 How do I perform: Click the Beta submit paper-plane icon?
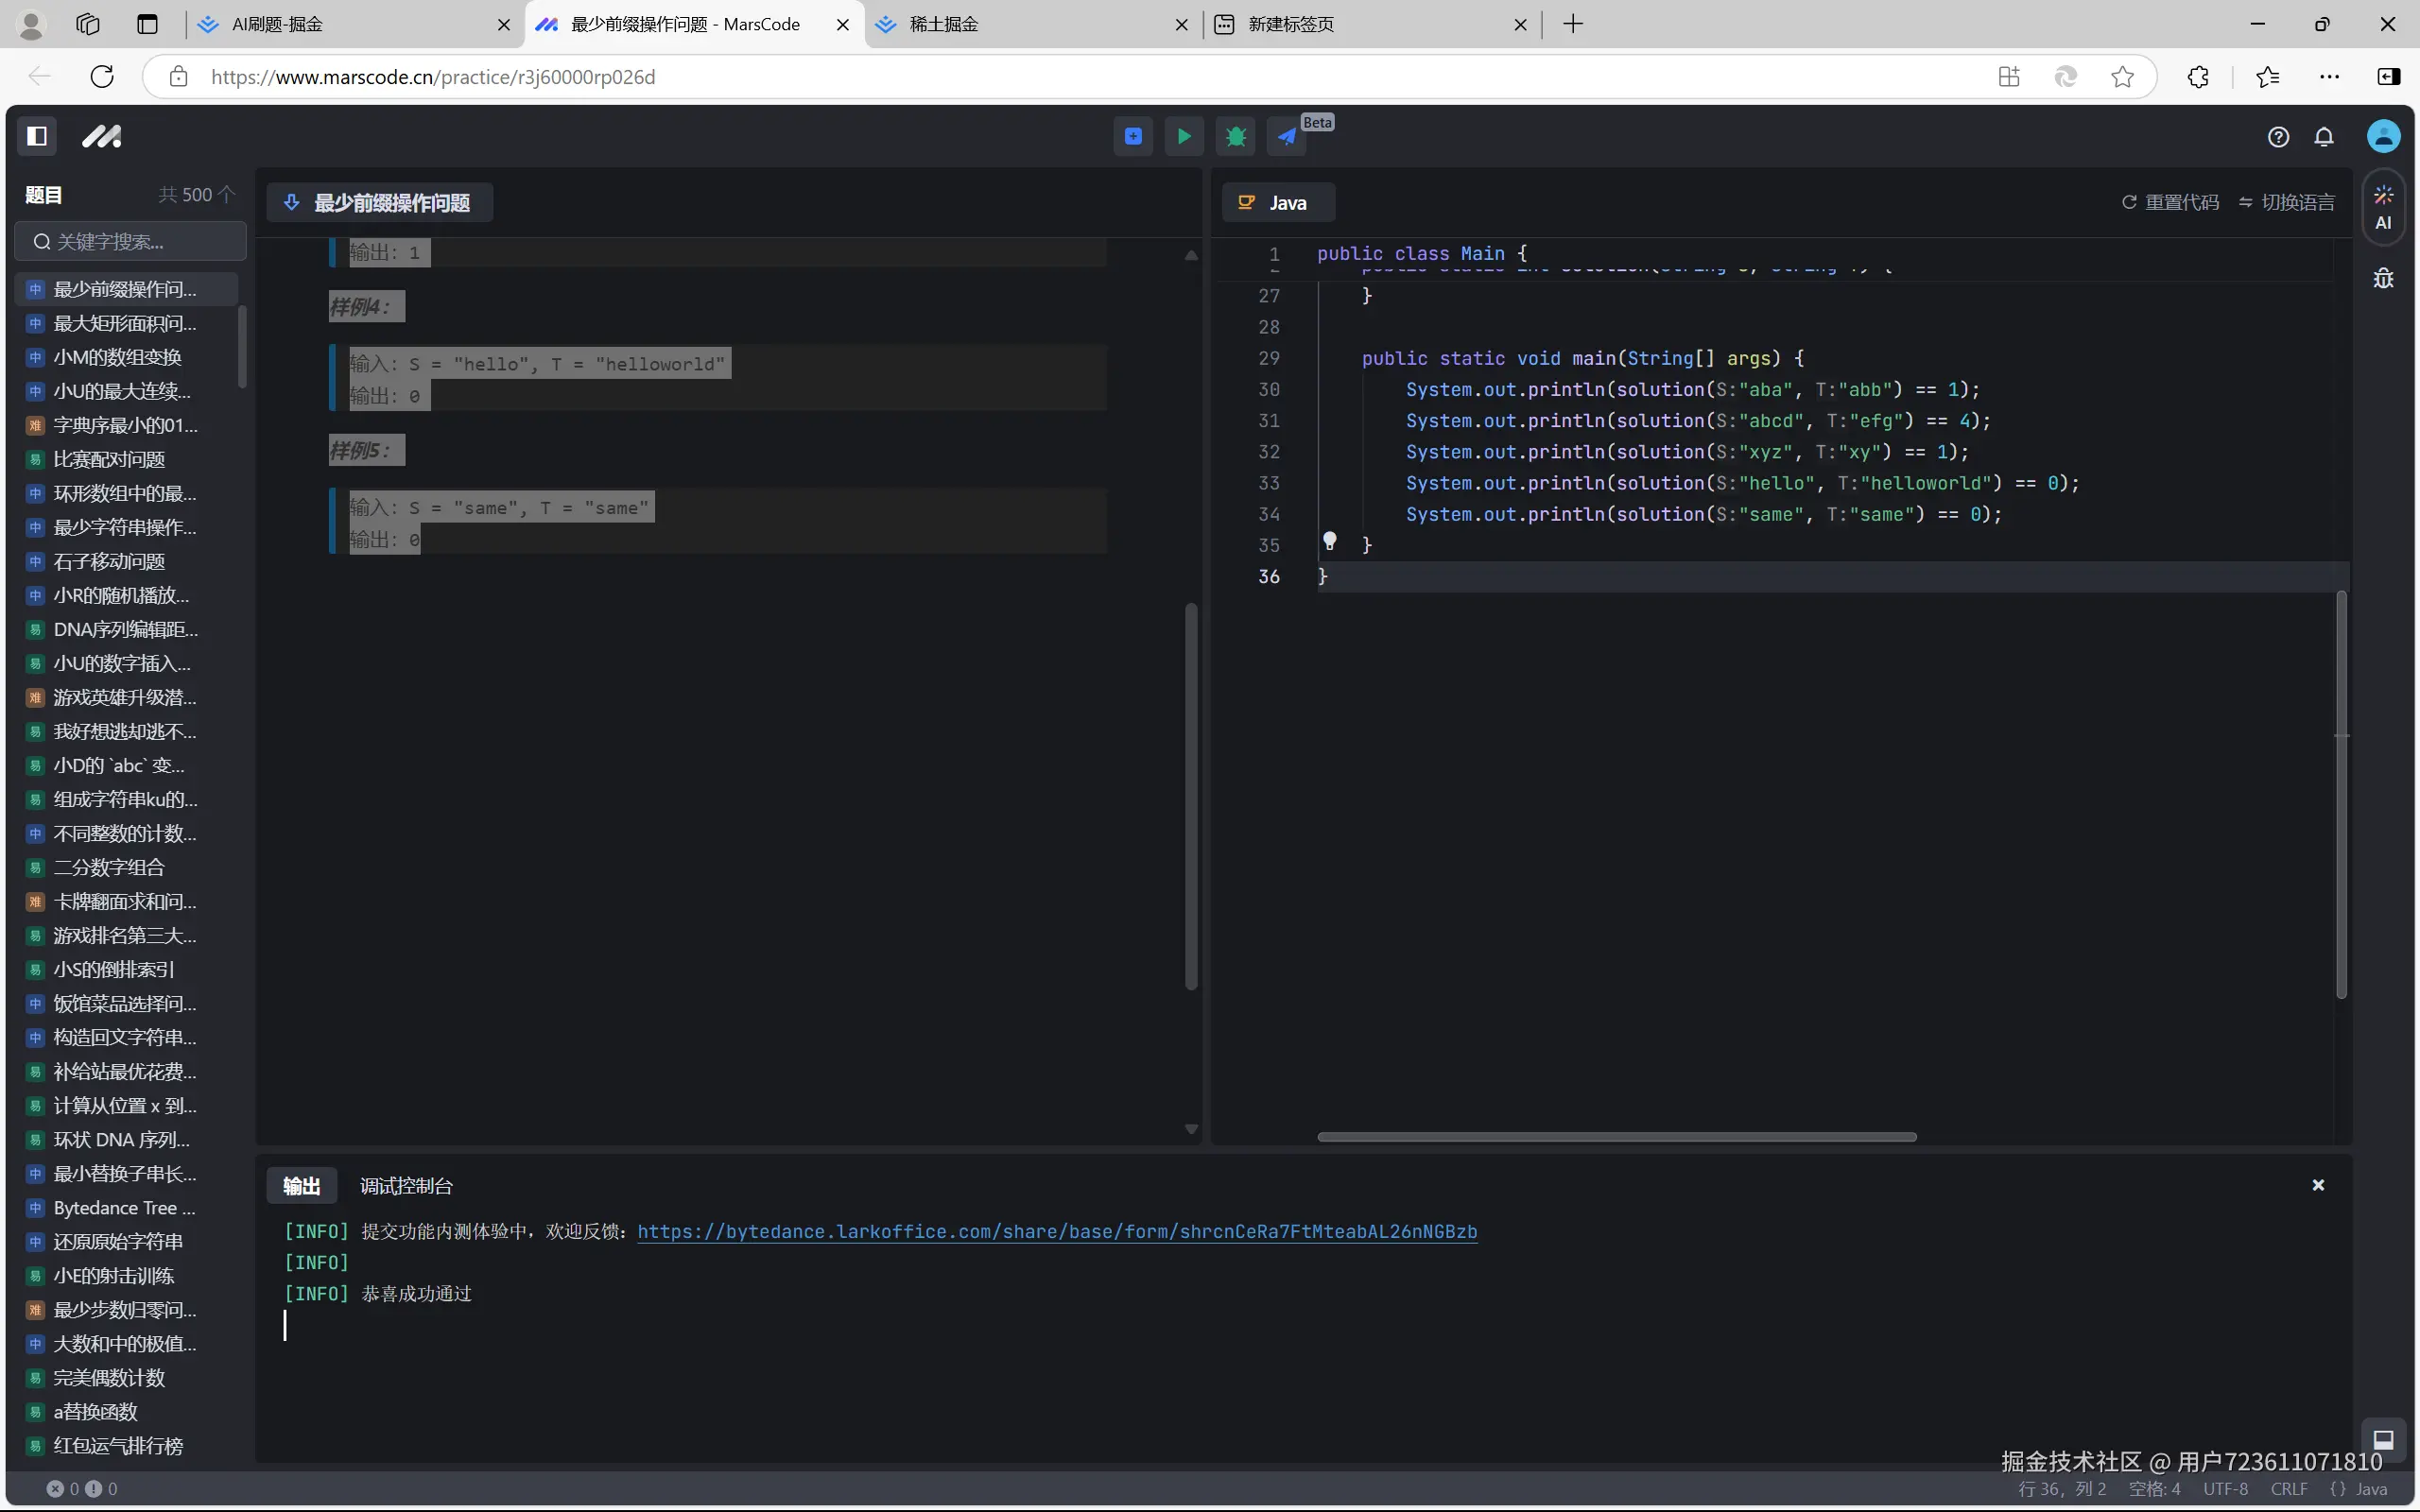coord(1287,136)
